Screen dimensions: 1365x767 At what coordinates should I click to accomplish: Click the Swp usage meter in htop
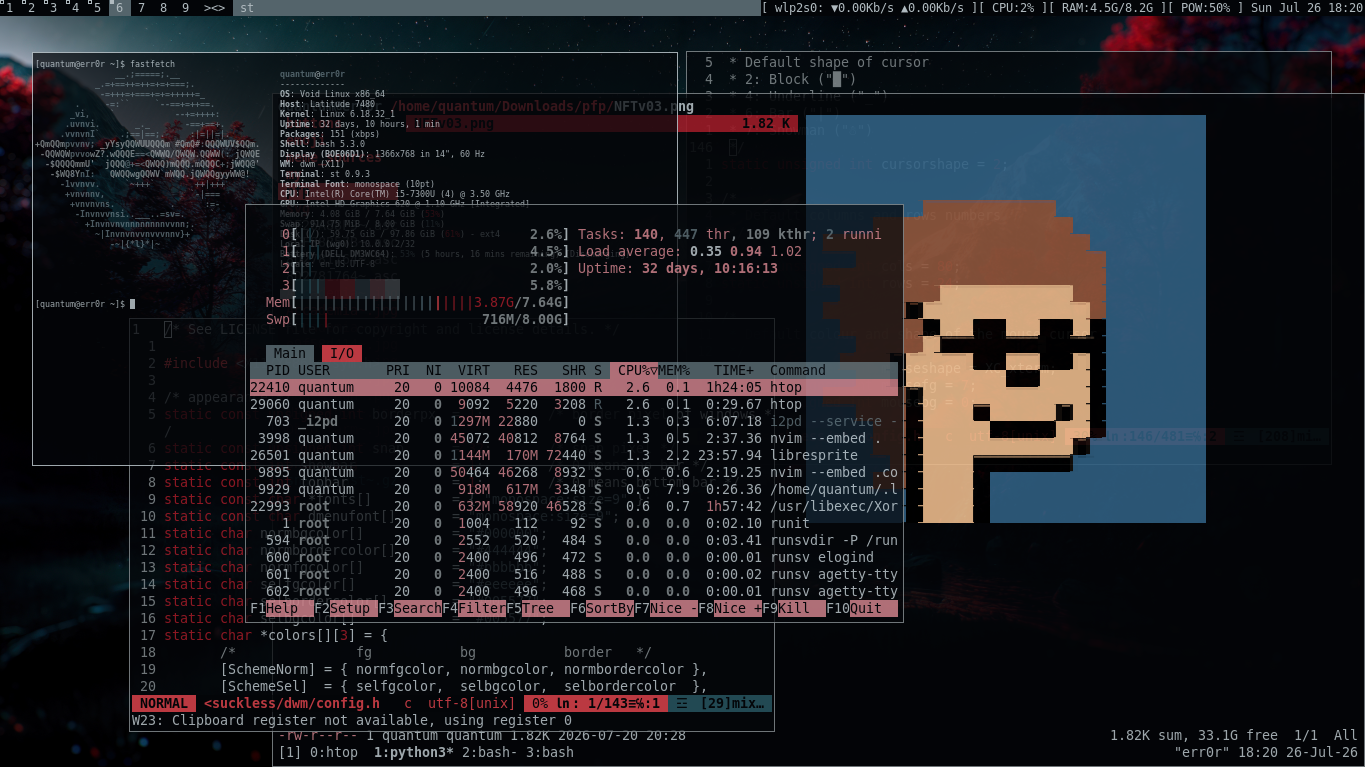point(418,319)
